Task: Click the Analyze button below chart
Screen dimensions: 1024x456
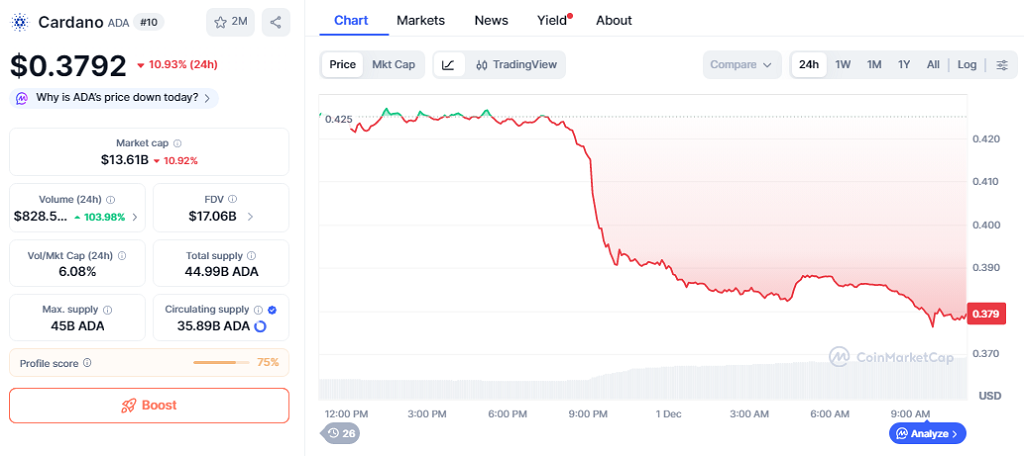Action: [927, 433]
